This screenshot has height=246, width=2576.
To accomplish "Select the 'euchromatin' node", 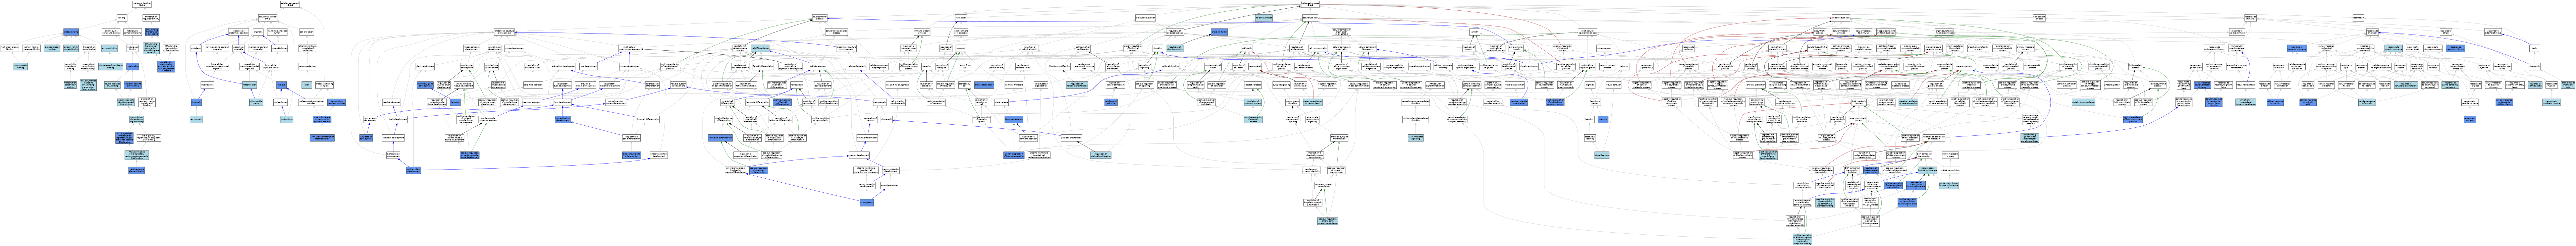I will pos(197,120).
